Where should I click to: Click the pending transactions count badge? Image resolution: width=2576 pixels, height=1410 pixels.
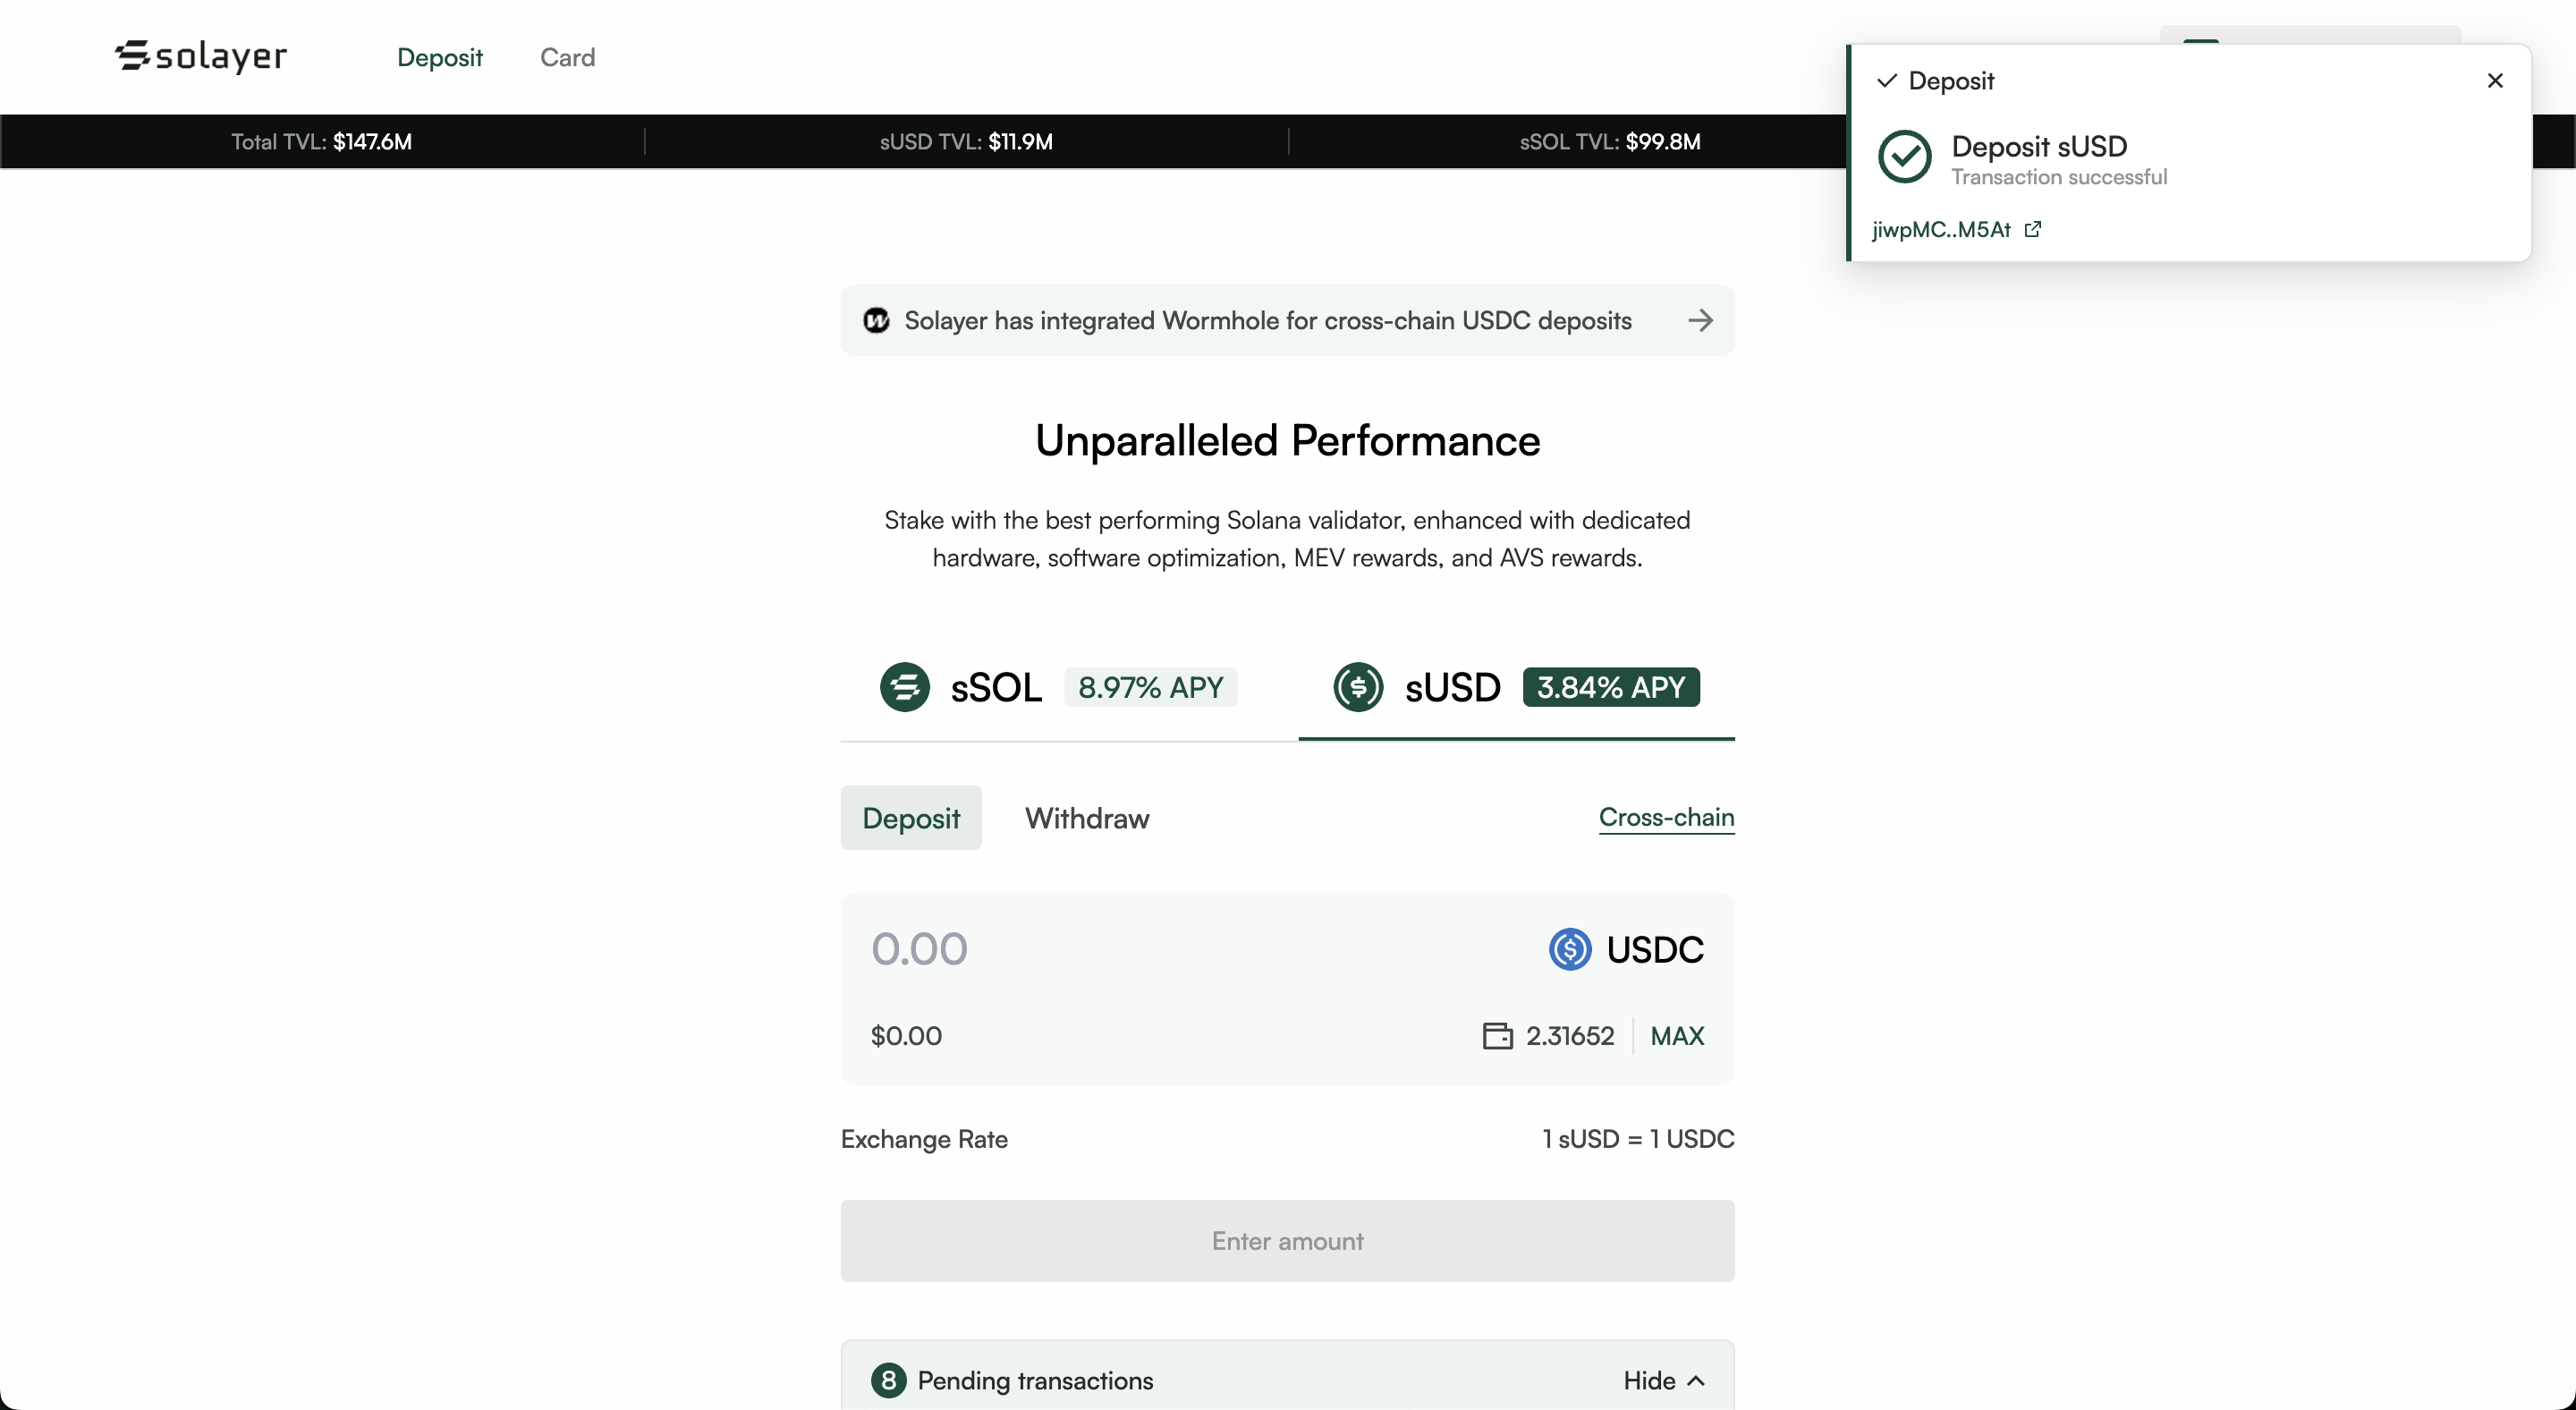tap(888, 1380)
